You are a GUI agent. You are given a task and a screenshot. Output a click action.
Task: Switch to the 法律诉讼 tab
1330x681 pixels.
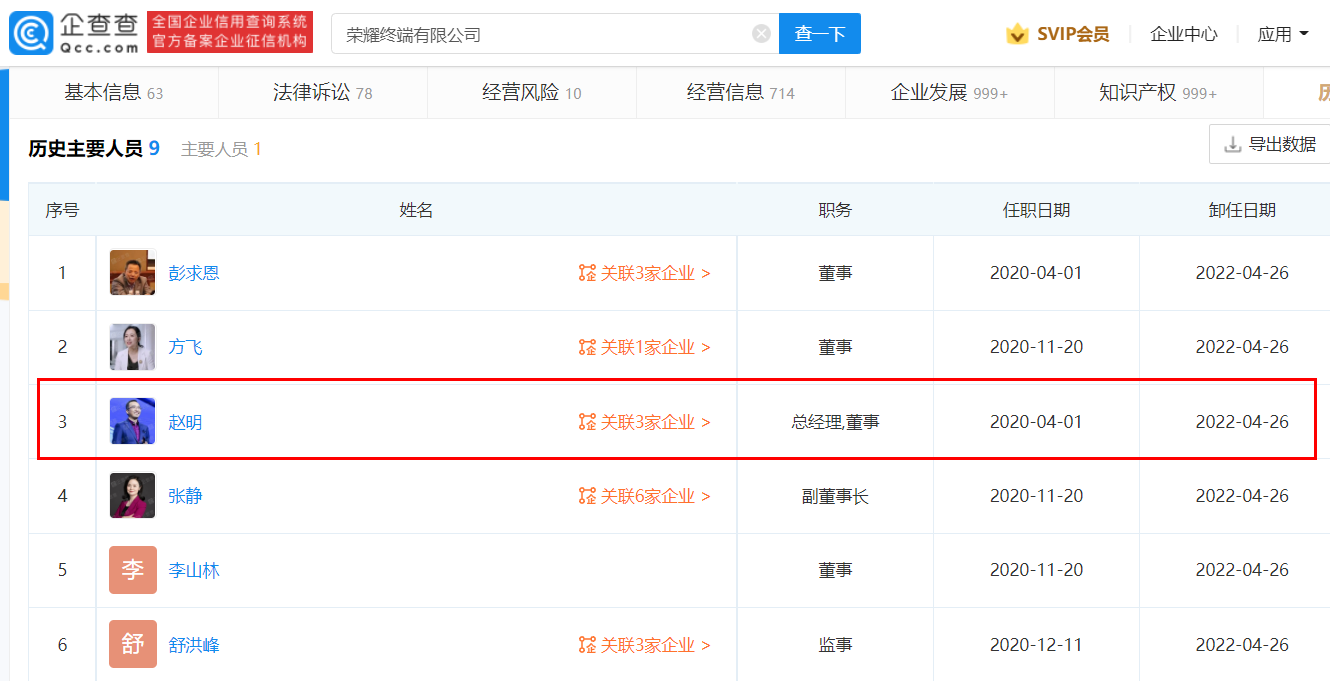tap(322, 93)
